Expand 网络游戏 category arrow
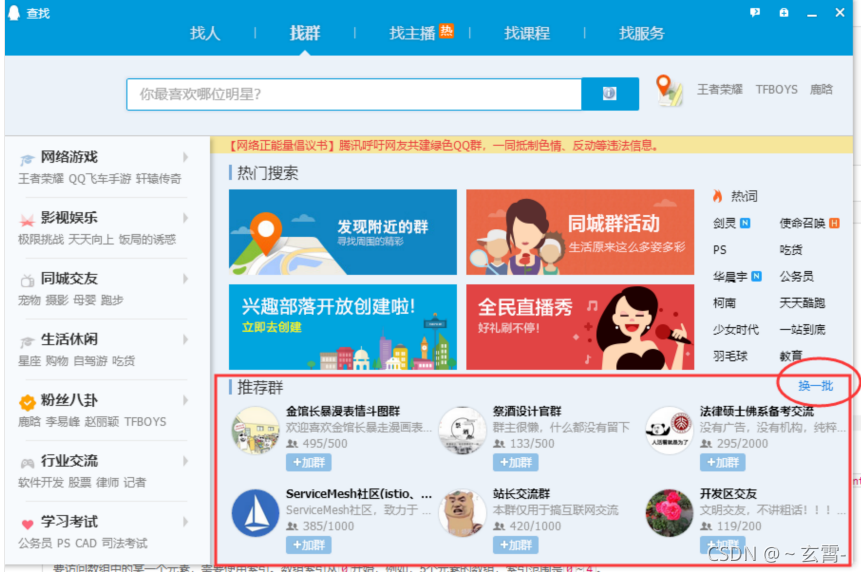The image size is (861, 572). click(186, 157)
